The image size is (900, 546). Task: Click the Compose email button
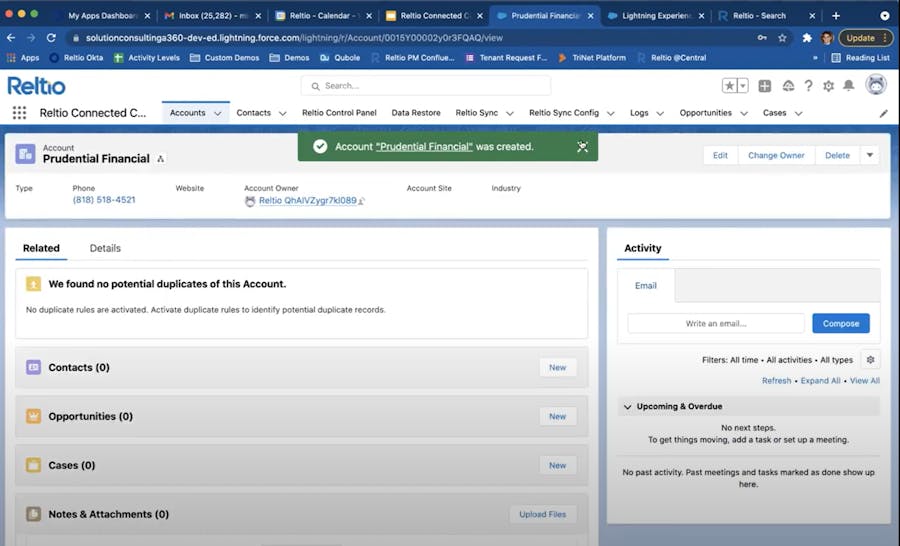(x=840, y=324)
